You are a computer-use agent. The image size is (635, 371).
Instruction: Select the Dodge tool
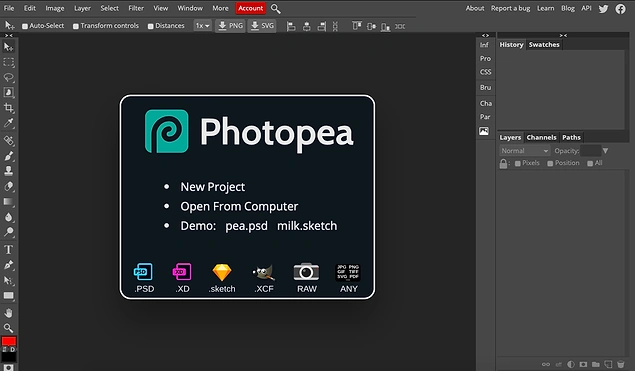coord(9,232)
